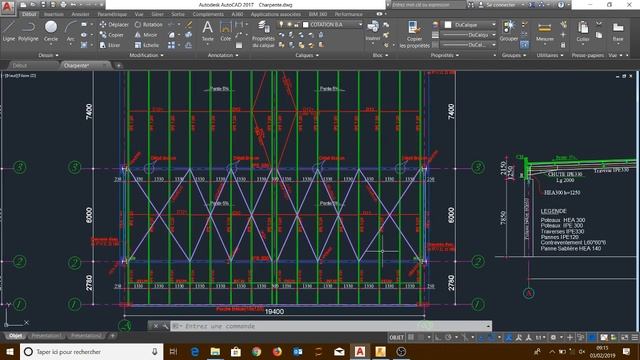
Task: Click the Insérer block tool
Action: point(373,31)
